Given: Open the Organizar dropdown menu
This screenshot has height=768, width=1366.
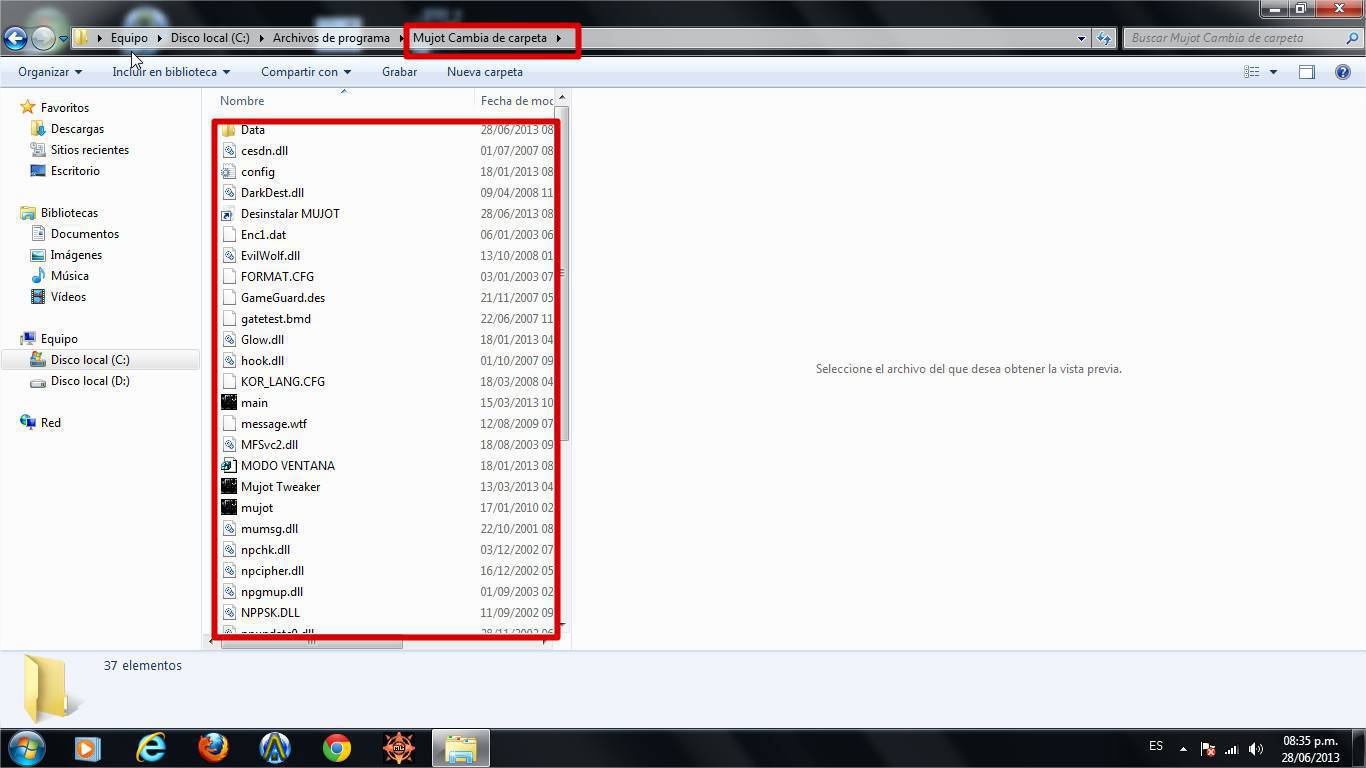Looking at the screenshot, I should pyautogui.click(x=50, y=72).
